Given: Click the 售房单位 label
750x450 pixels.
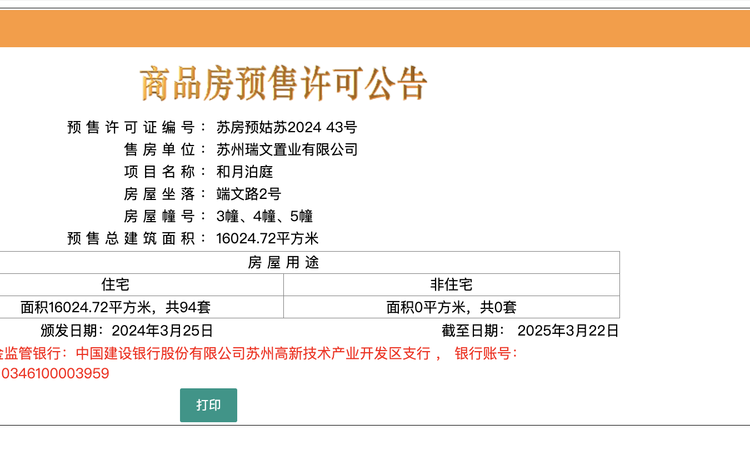Looking at the screenshot, I should pyautogui.click(x=165, y=150).
